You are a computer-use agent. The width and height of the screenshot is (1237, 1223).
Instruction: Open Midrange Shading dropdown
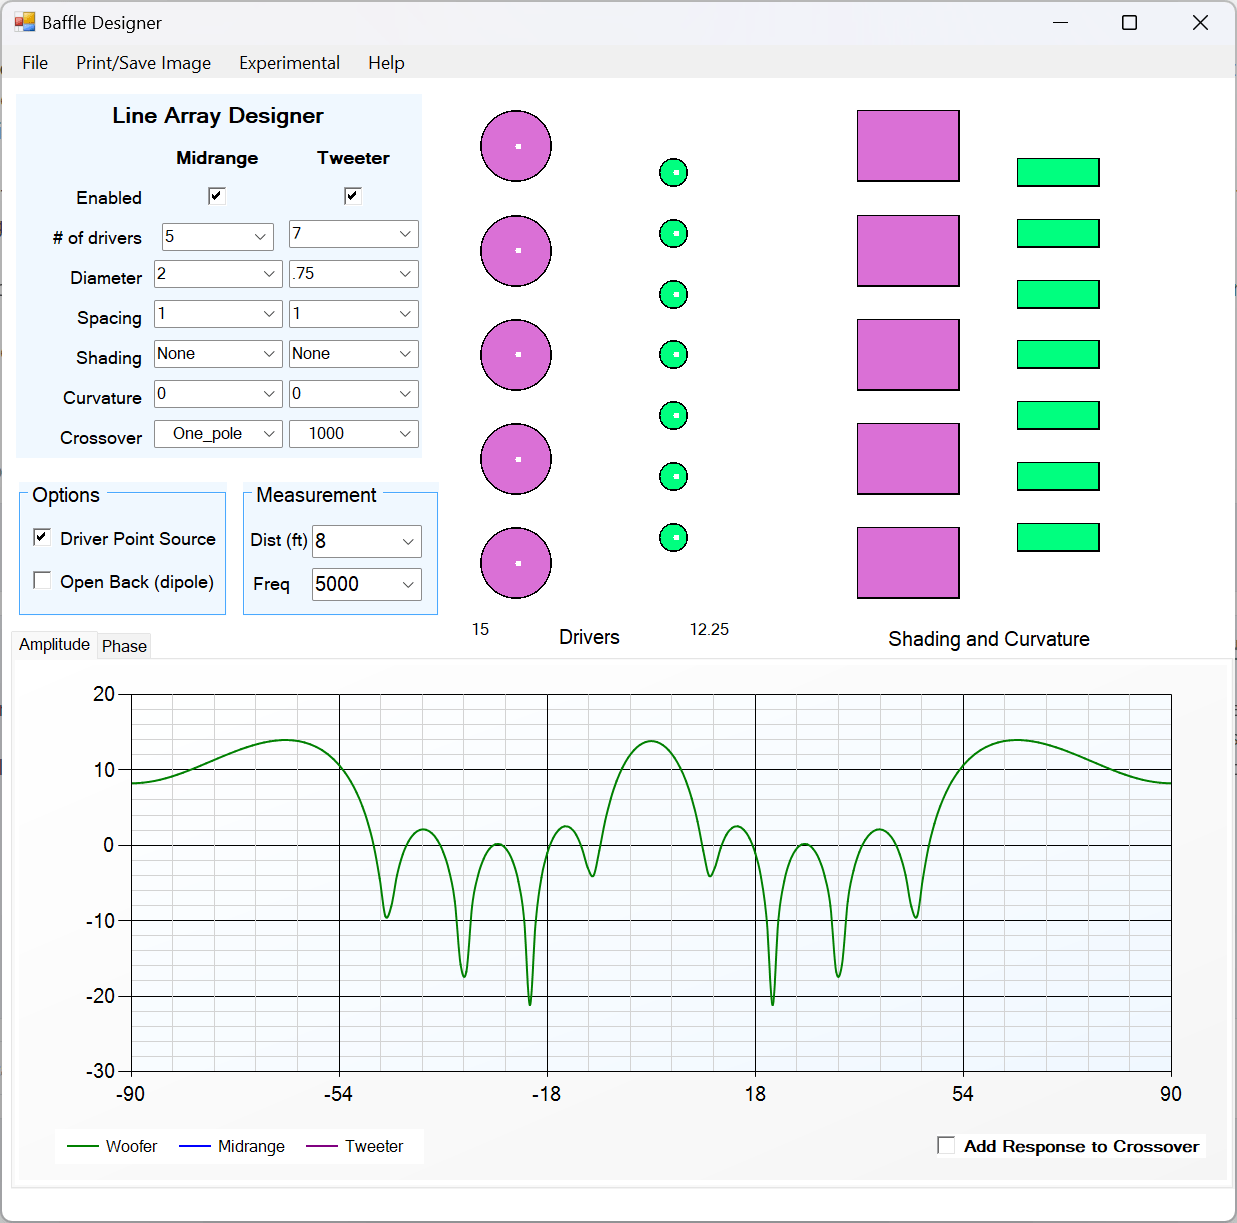point(218,354)
